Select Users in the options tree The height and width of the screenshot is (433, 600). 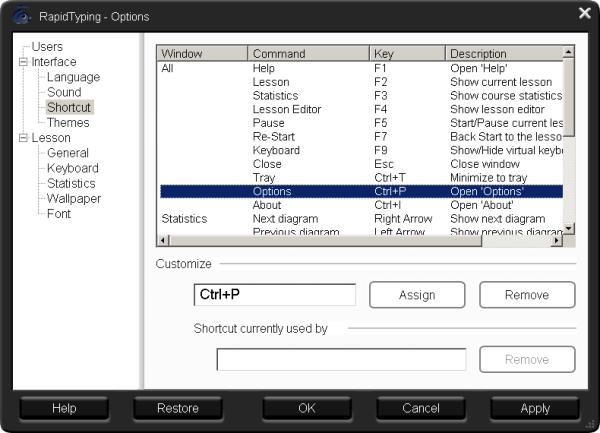pyautogui.click(x=47, y=47)
